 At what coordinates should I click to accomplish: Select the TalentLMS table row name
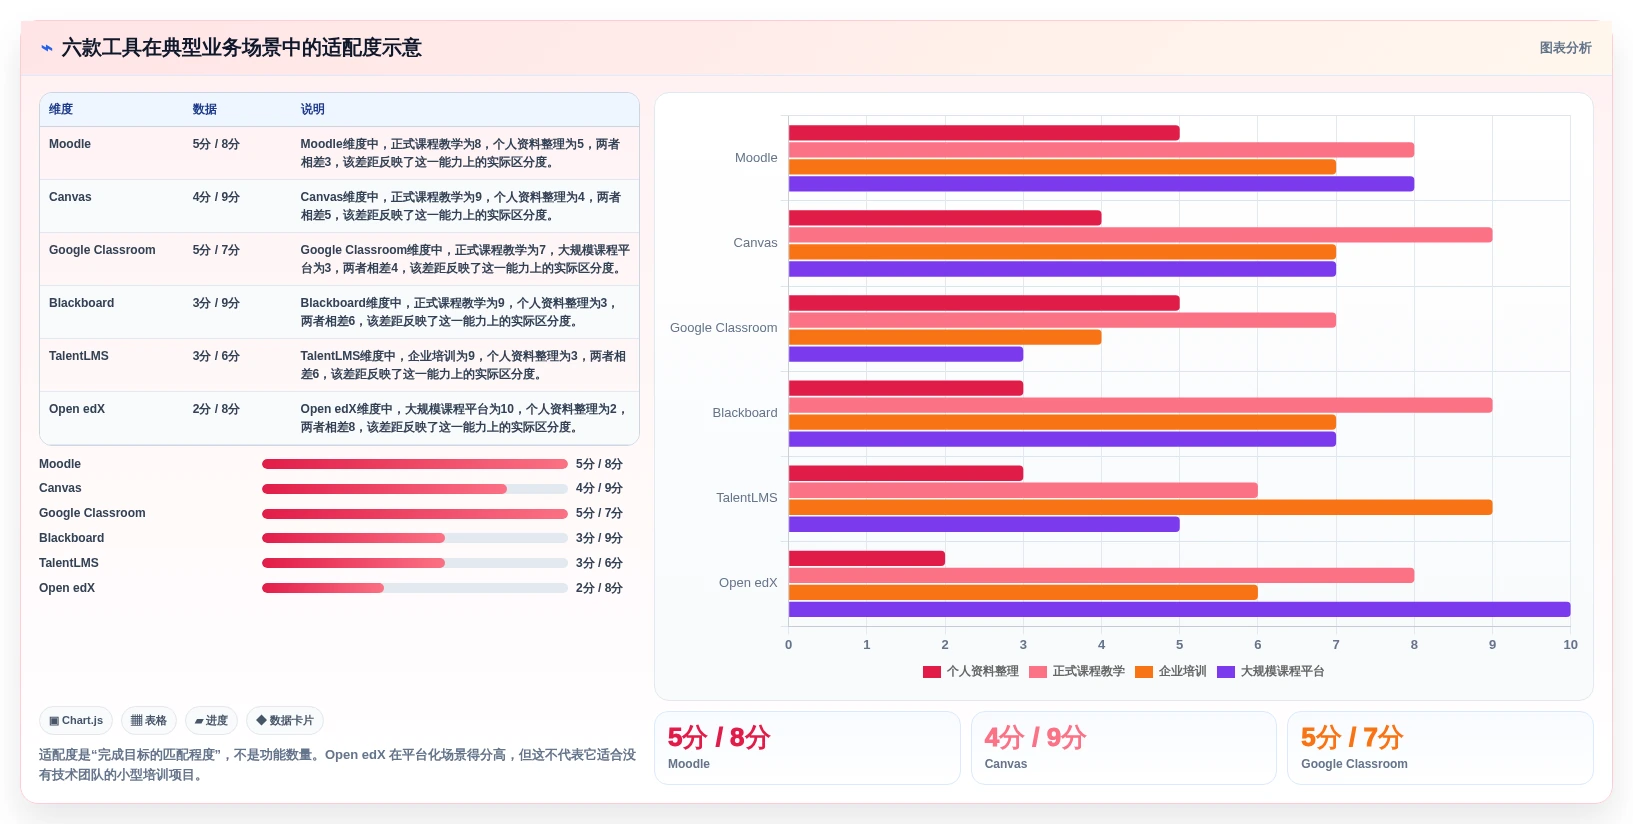pyautogui.click(x=79, y=356)
